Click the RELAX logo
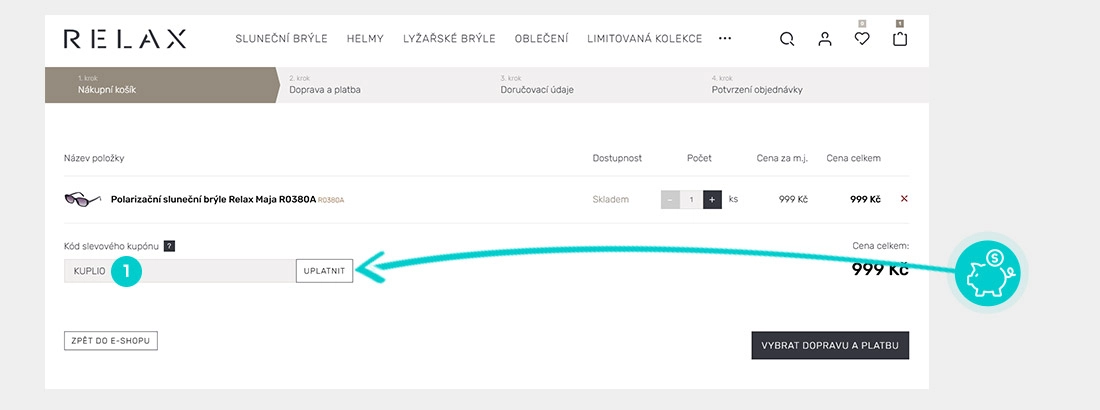Image resolution: width=1100 pixels, height=410 pixels. 125,39
